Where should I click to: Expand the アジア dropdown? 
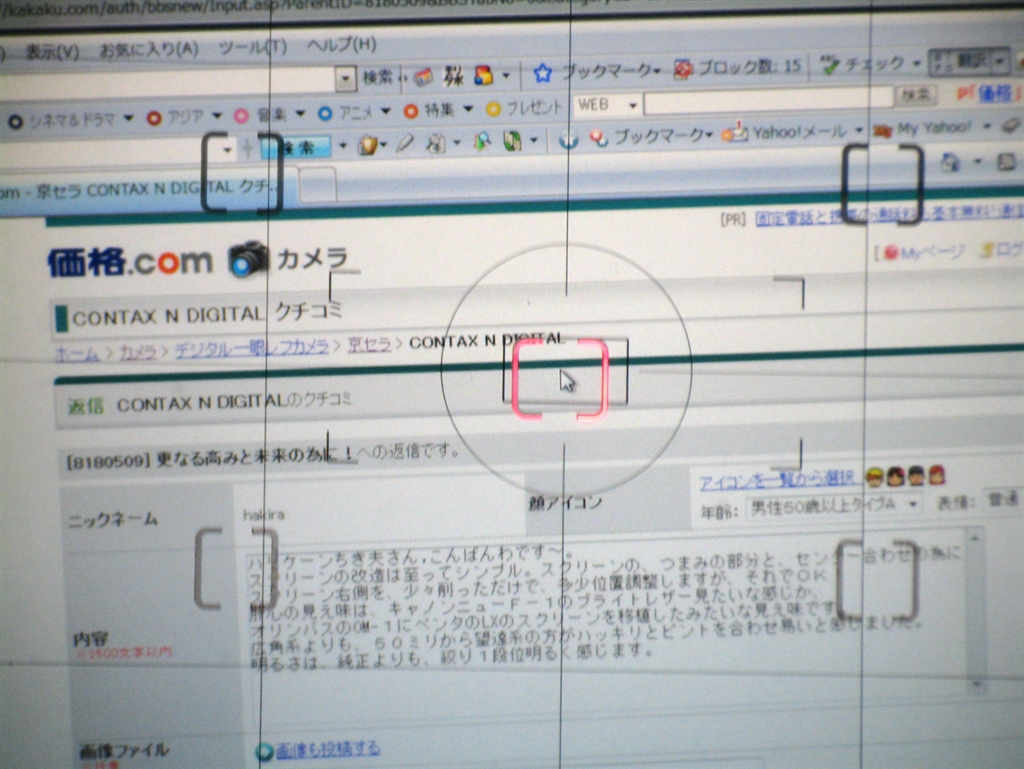pyautogui.click(x=217, y=116)
